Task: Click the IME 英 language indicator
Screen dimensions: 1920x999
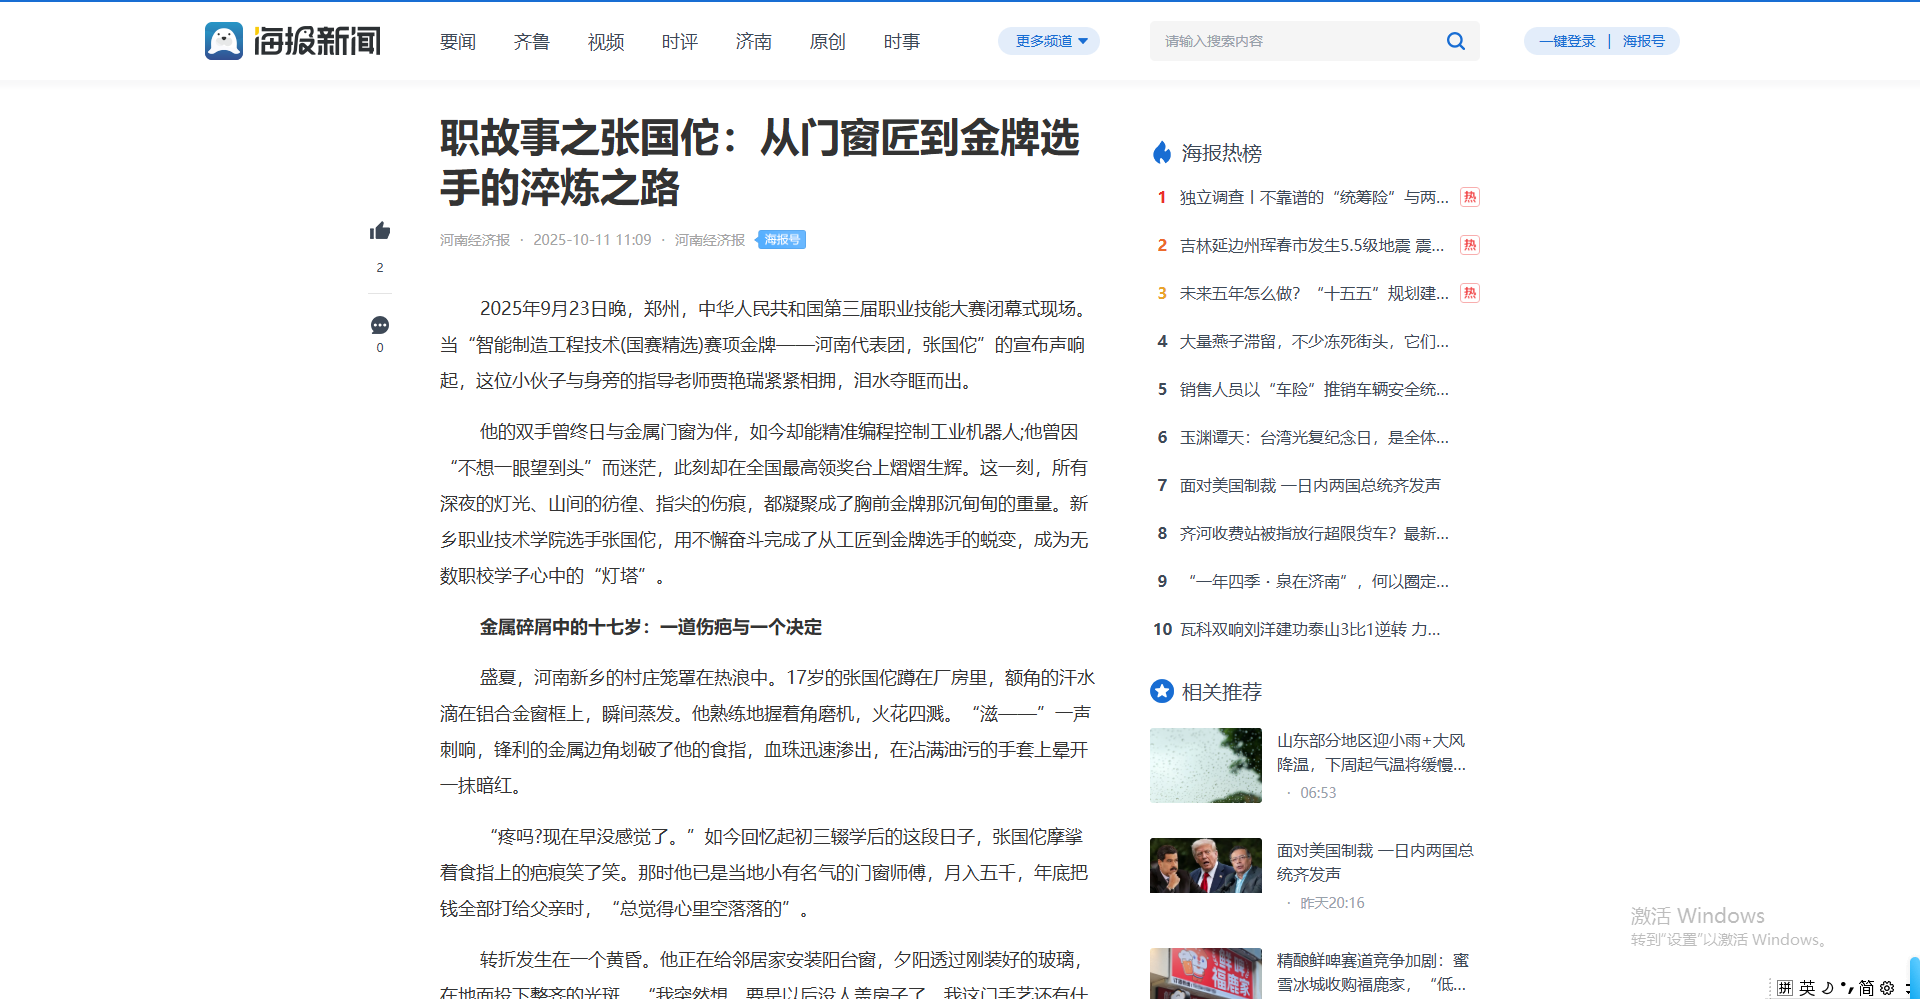Action: 1807,988
